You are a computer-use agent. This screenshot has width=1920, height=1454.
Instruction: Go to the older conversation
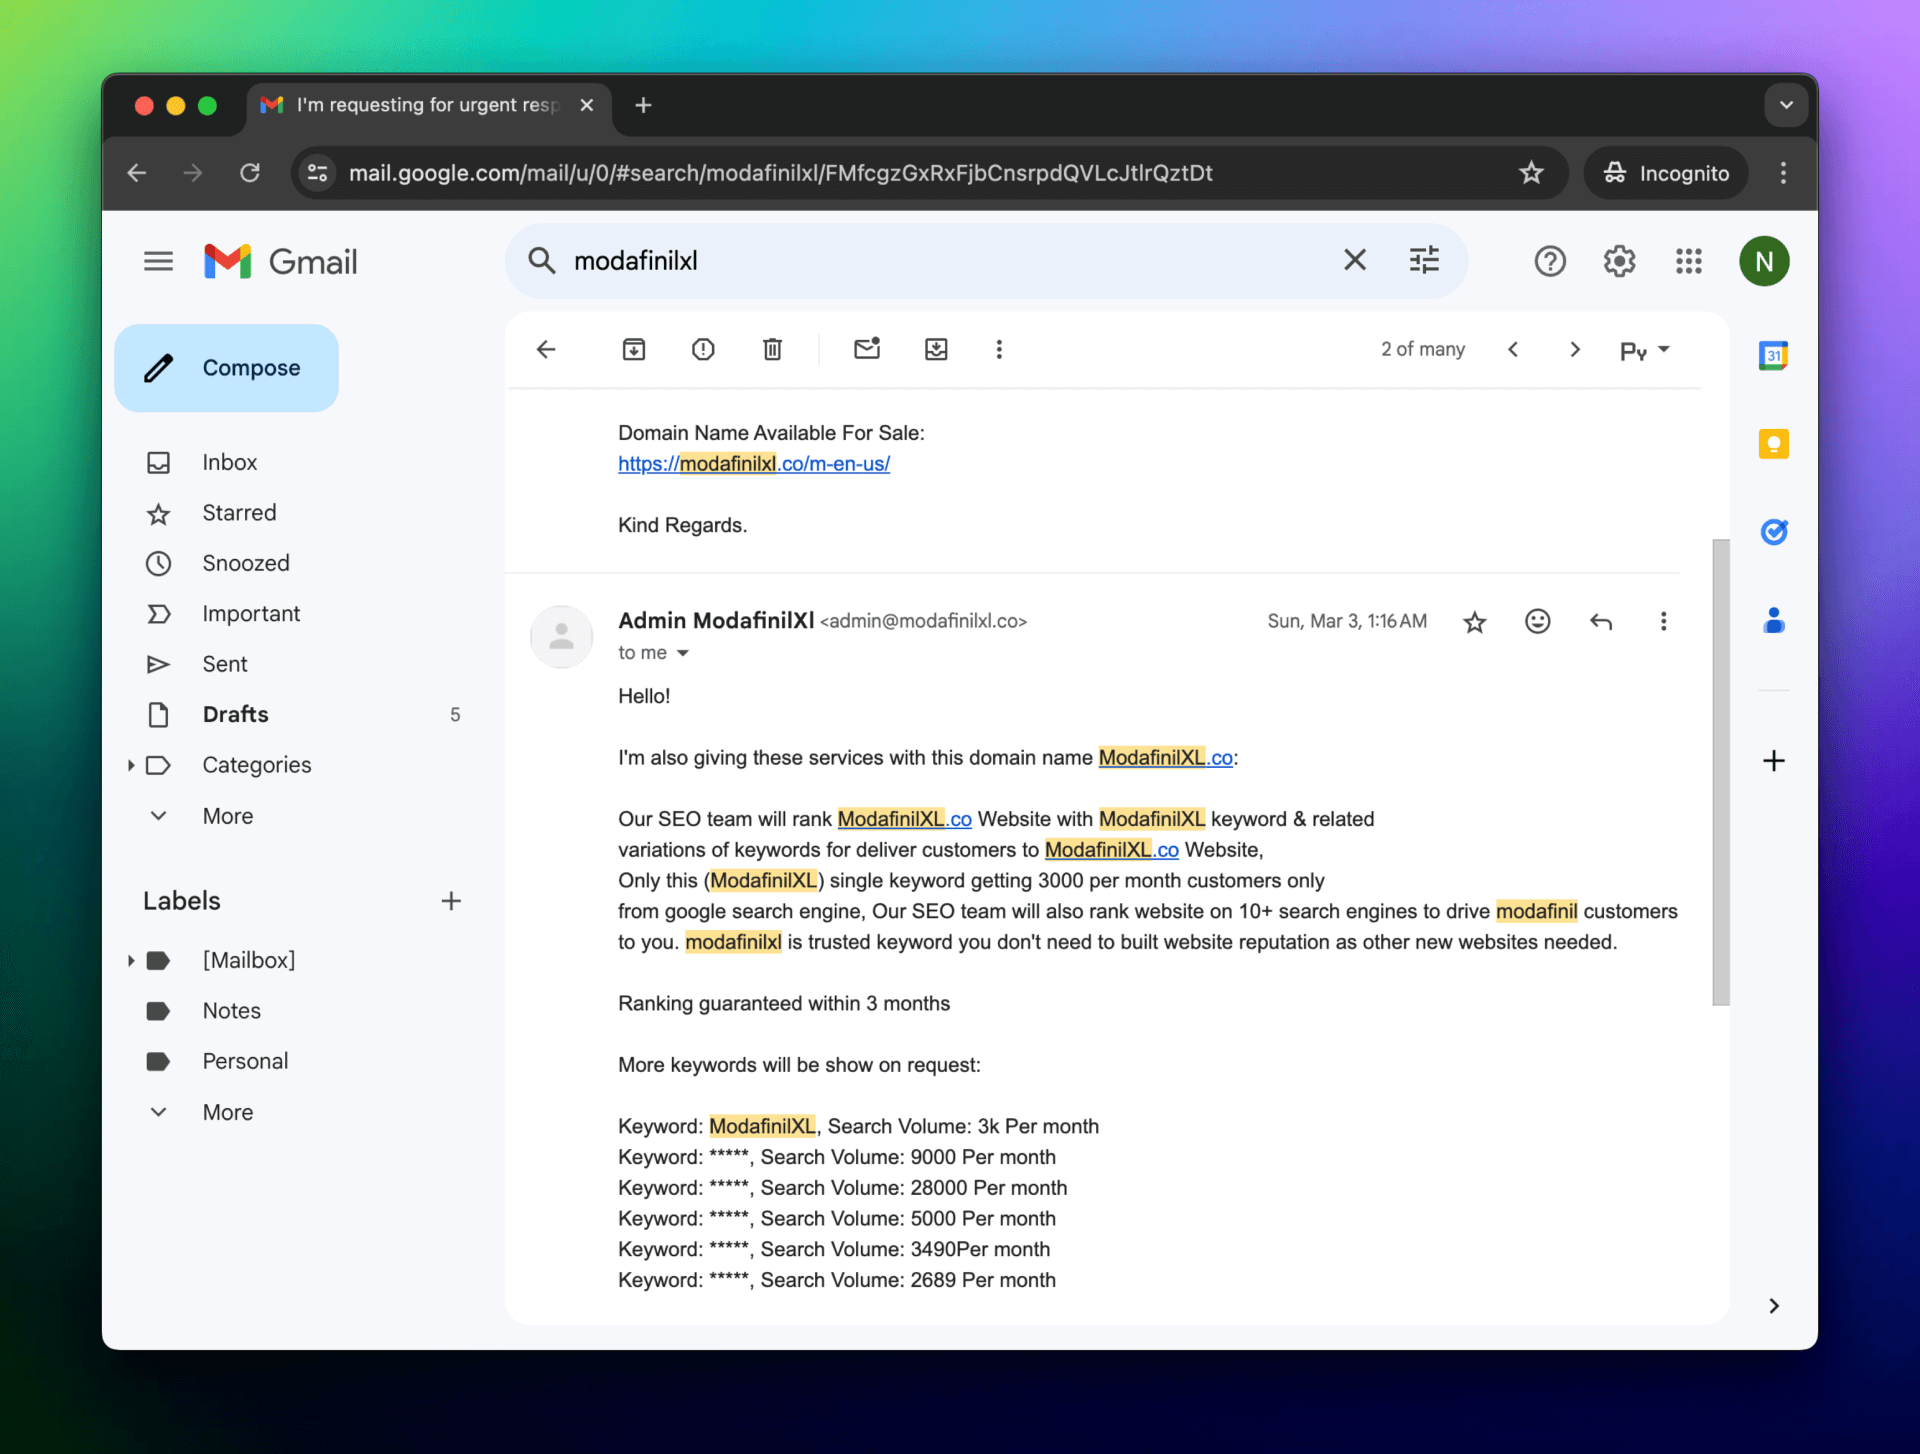(x=1575, y=350)
